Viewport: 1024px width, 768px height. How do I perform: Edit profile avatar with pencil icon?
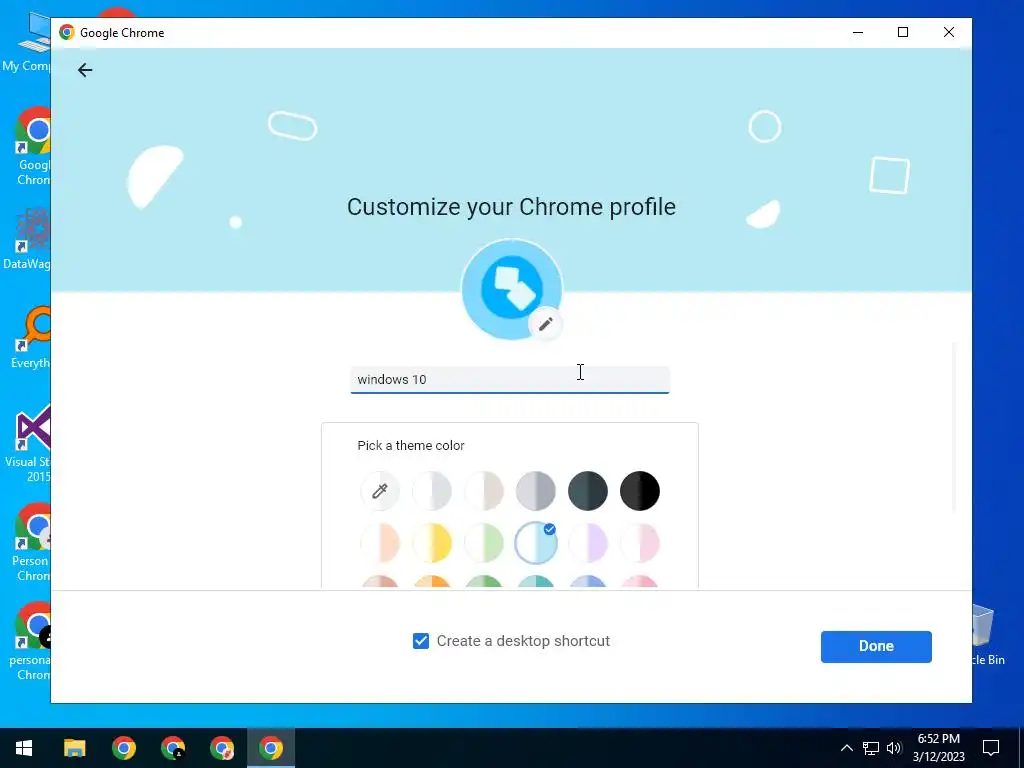545,324
